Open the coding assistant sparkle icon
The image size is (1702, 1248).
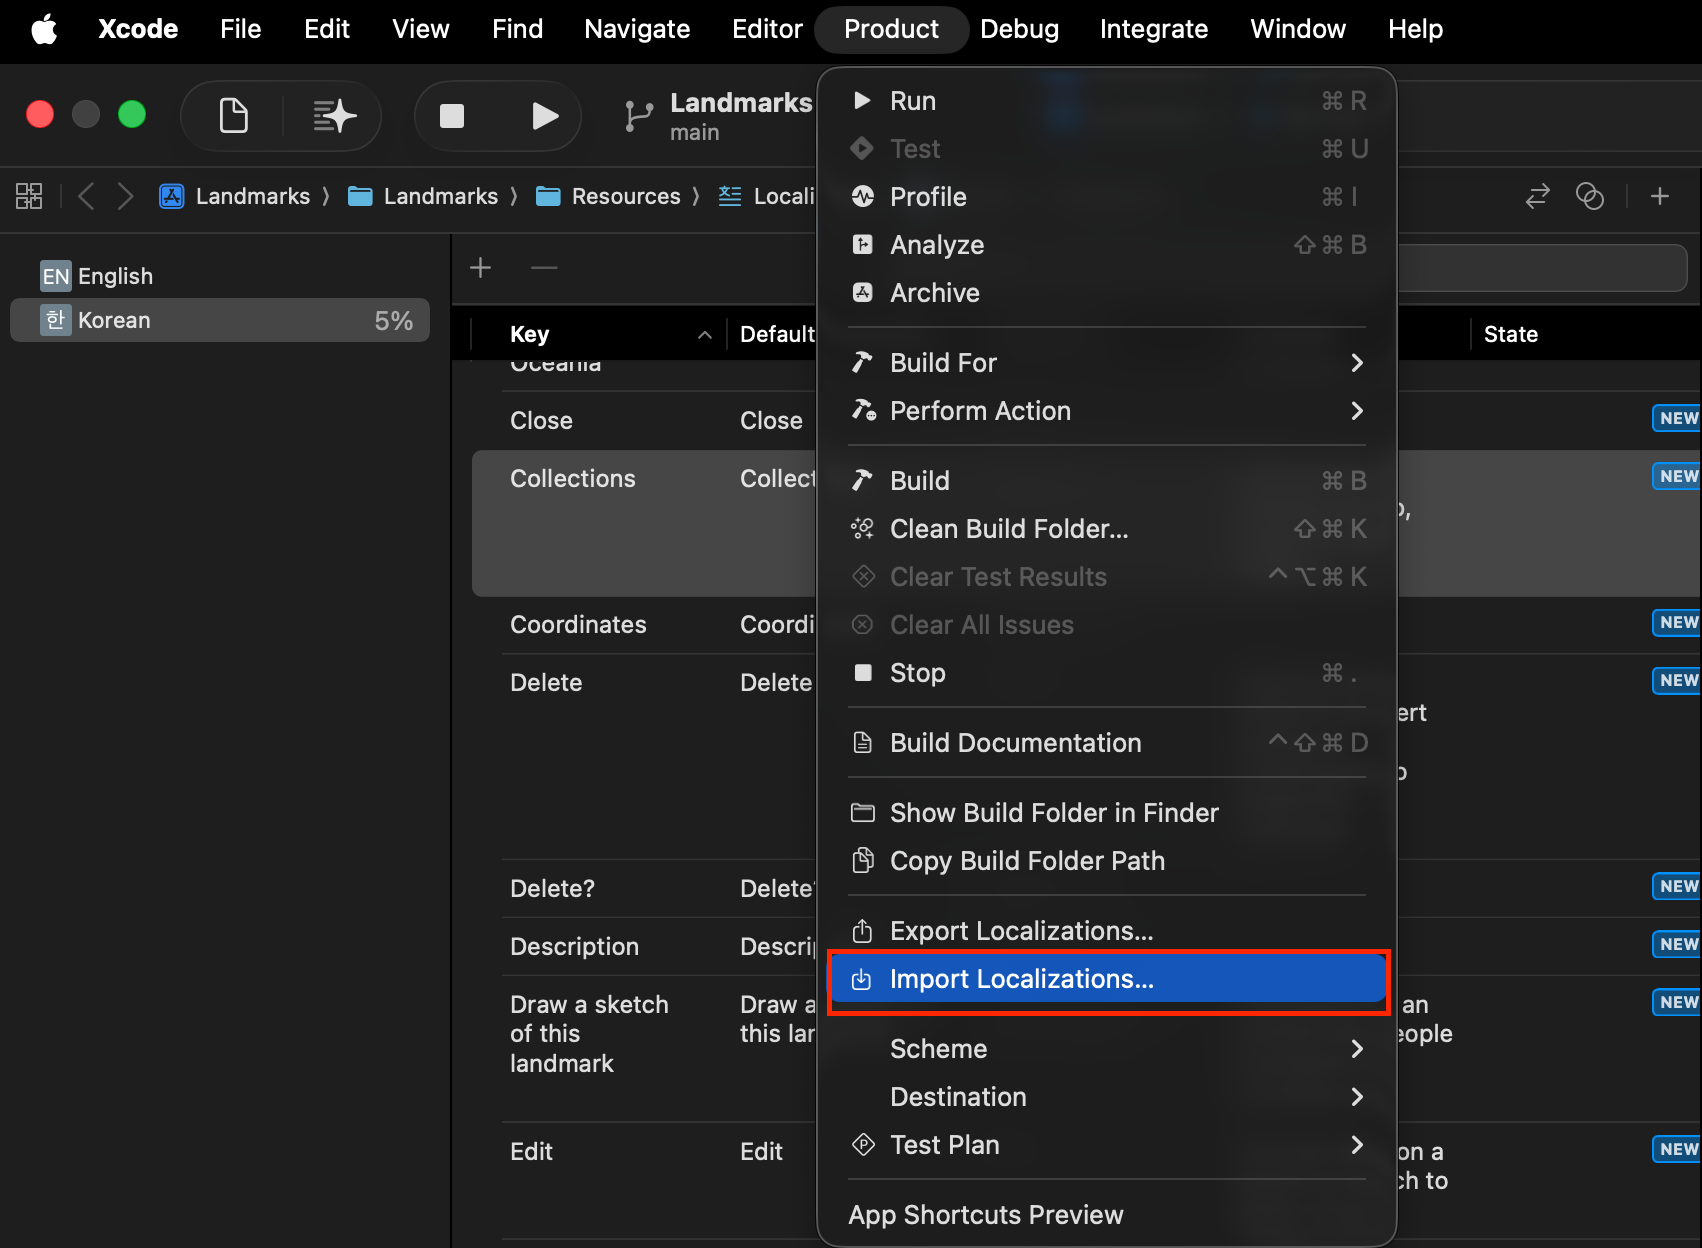click(334, 116)
